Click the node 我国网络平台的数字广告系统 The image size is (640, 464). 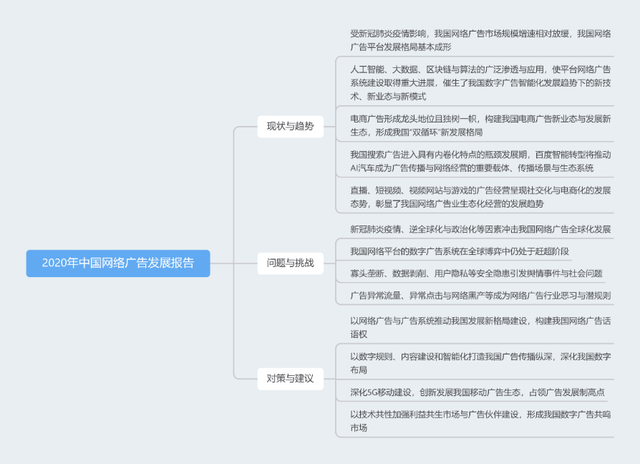point(459,251)
